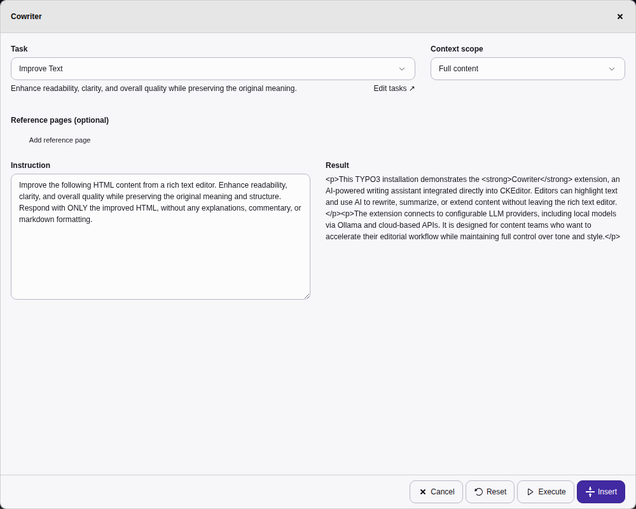Click the circular arrow Reset icon

[479, 492]
